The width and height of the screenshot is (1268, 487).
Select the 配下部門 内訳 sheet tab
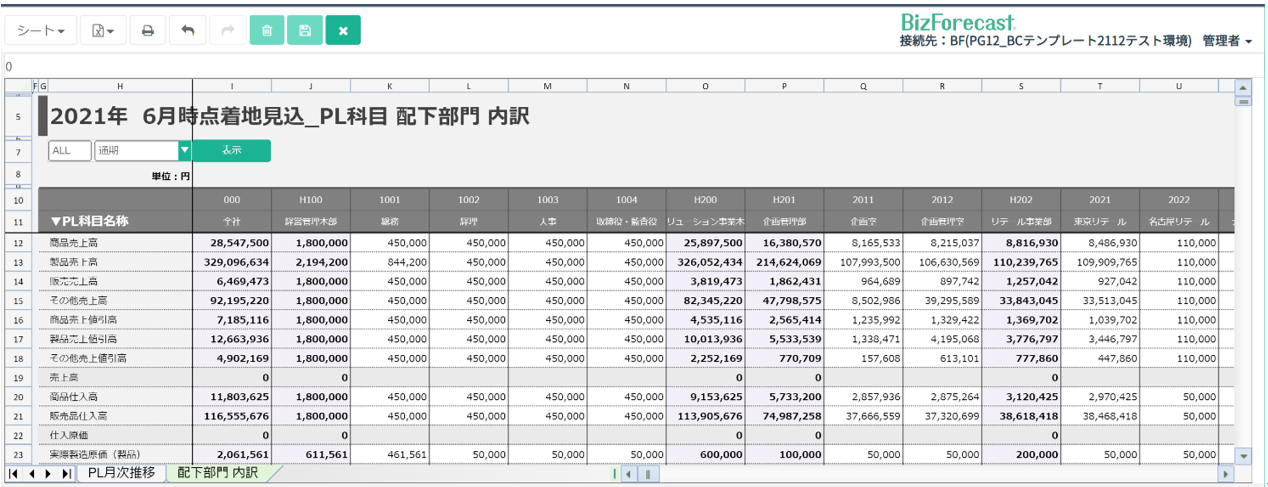pyautogui.click(x=217, y=473)
